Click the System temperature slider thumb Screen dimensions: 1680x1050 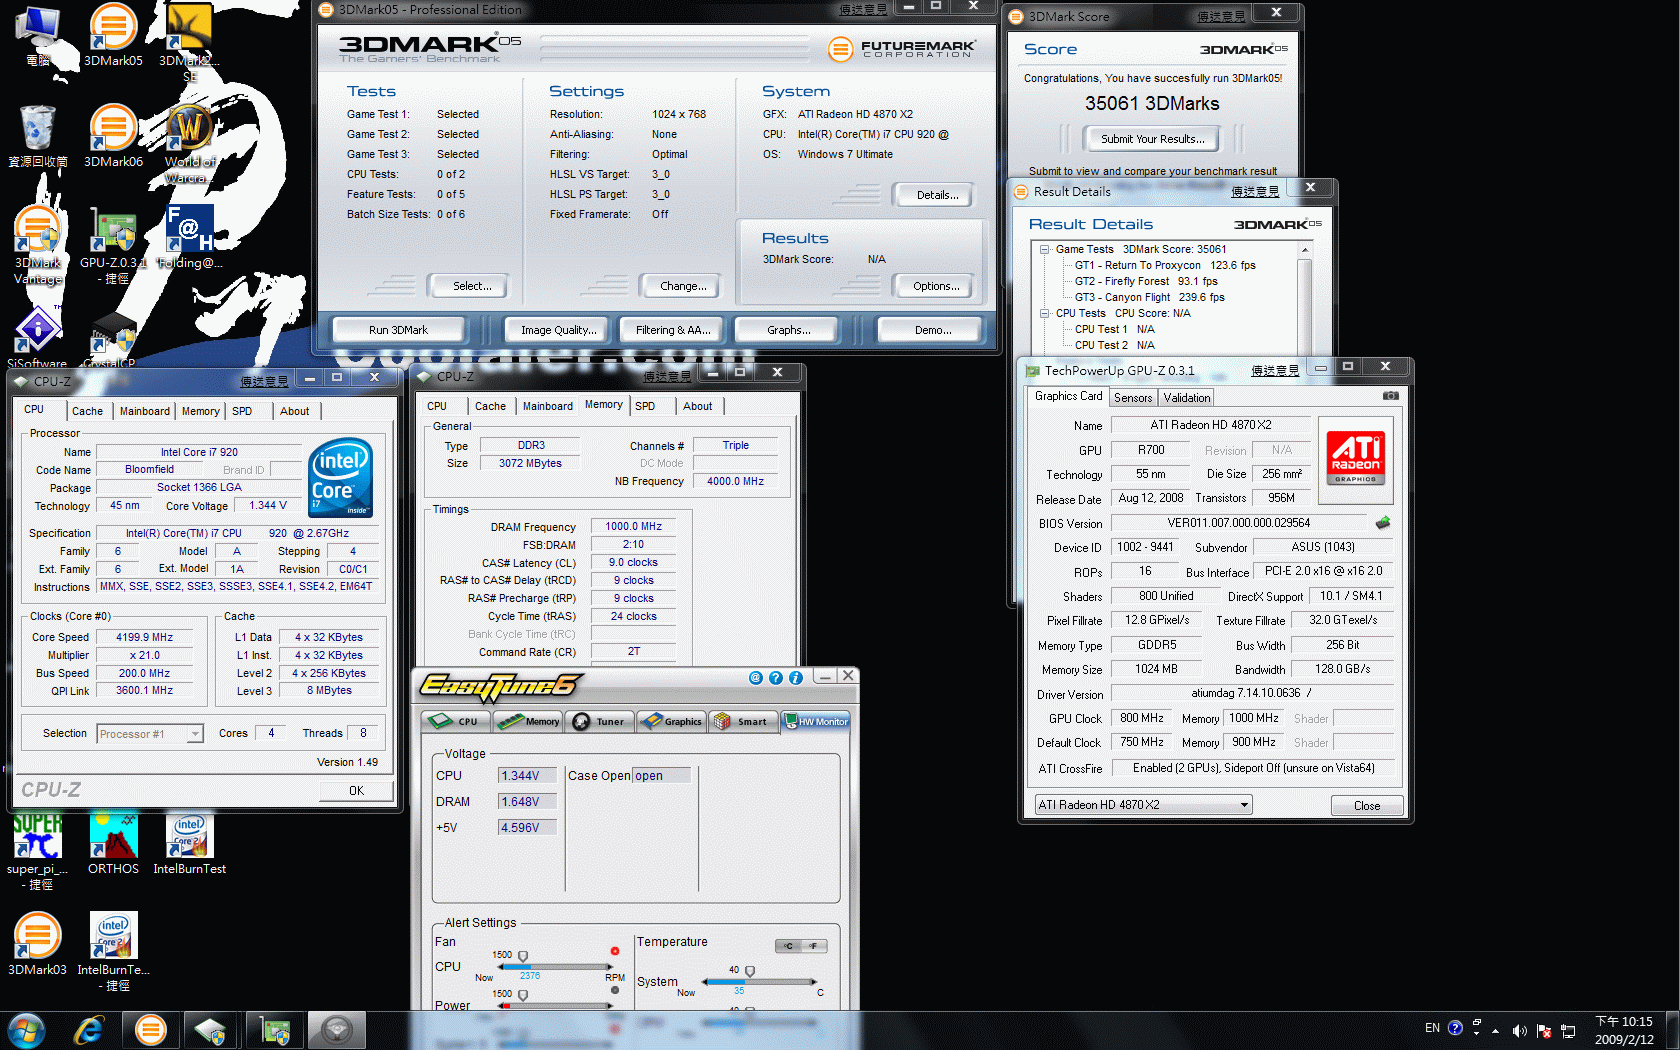[750, 971]
